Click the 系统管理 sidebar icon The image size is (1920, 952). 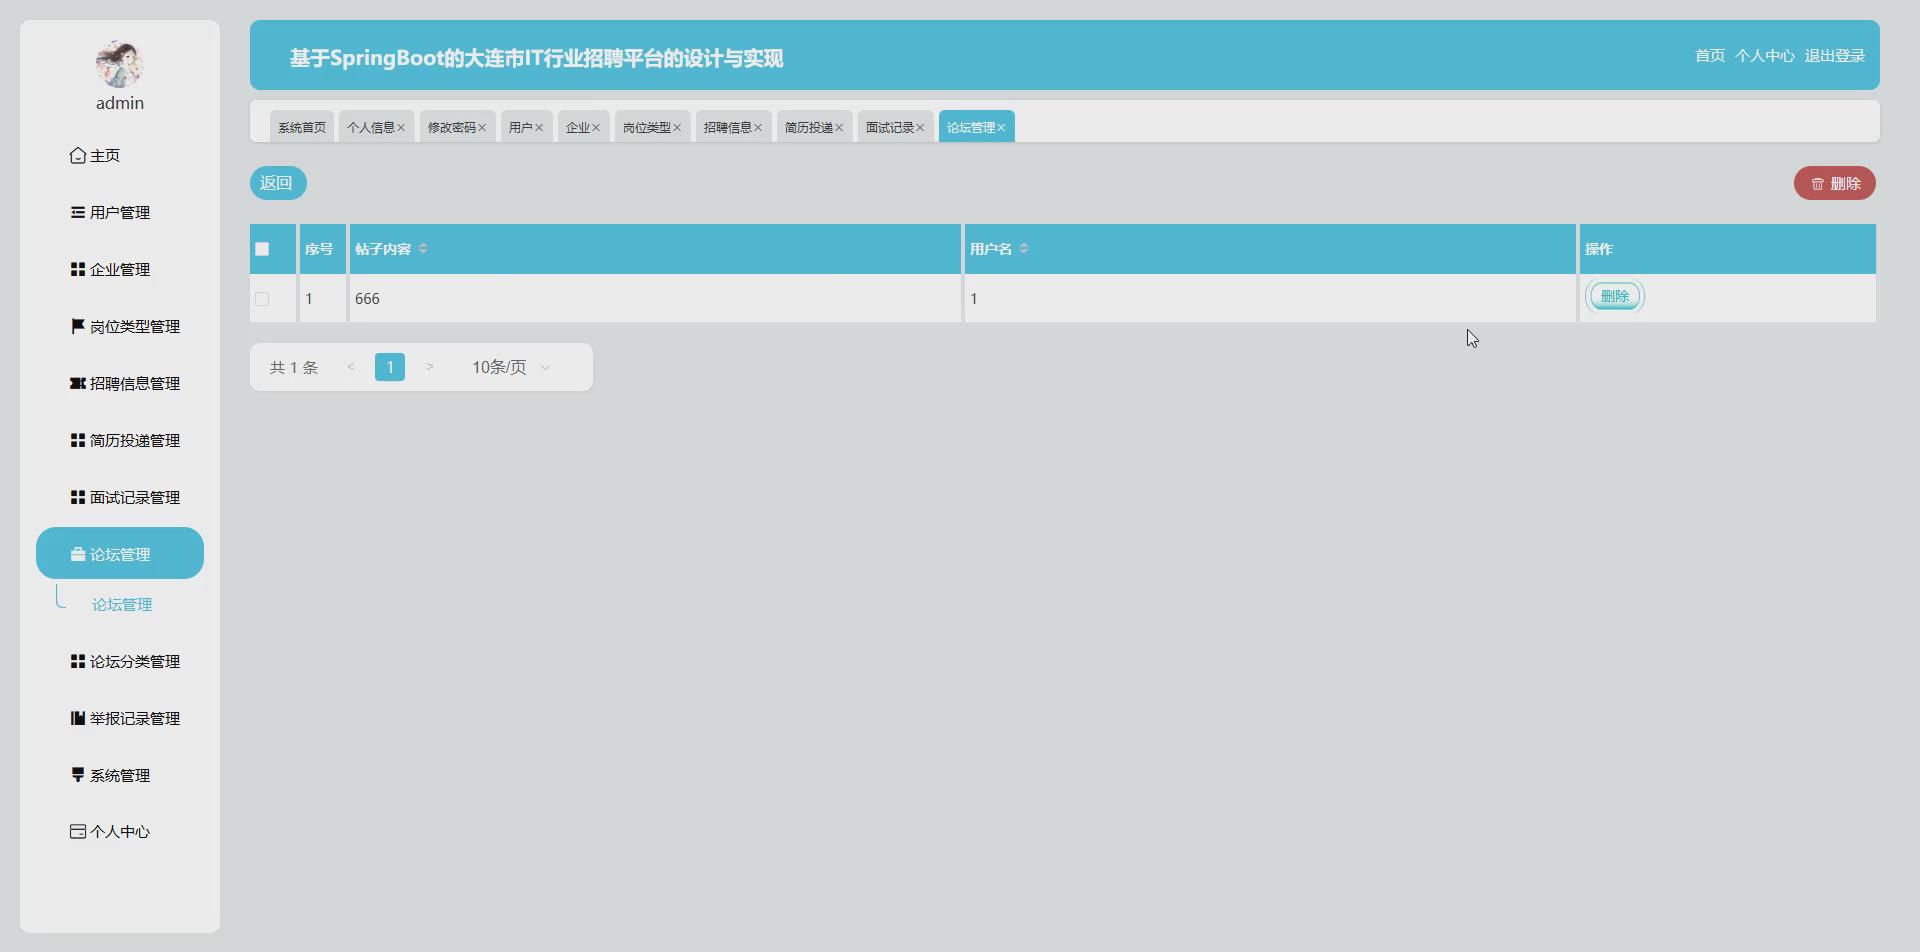point(77,775)
